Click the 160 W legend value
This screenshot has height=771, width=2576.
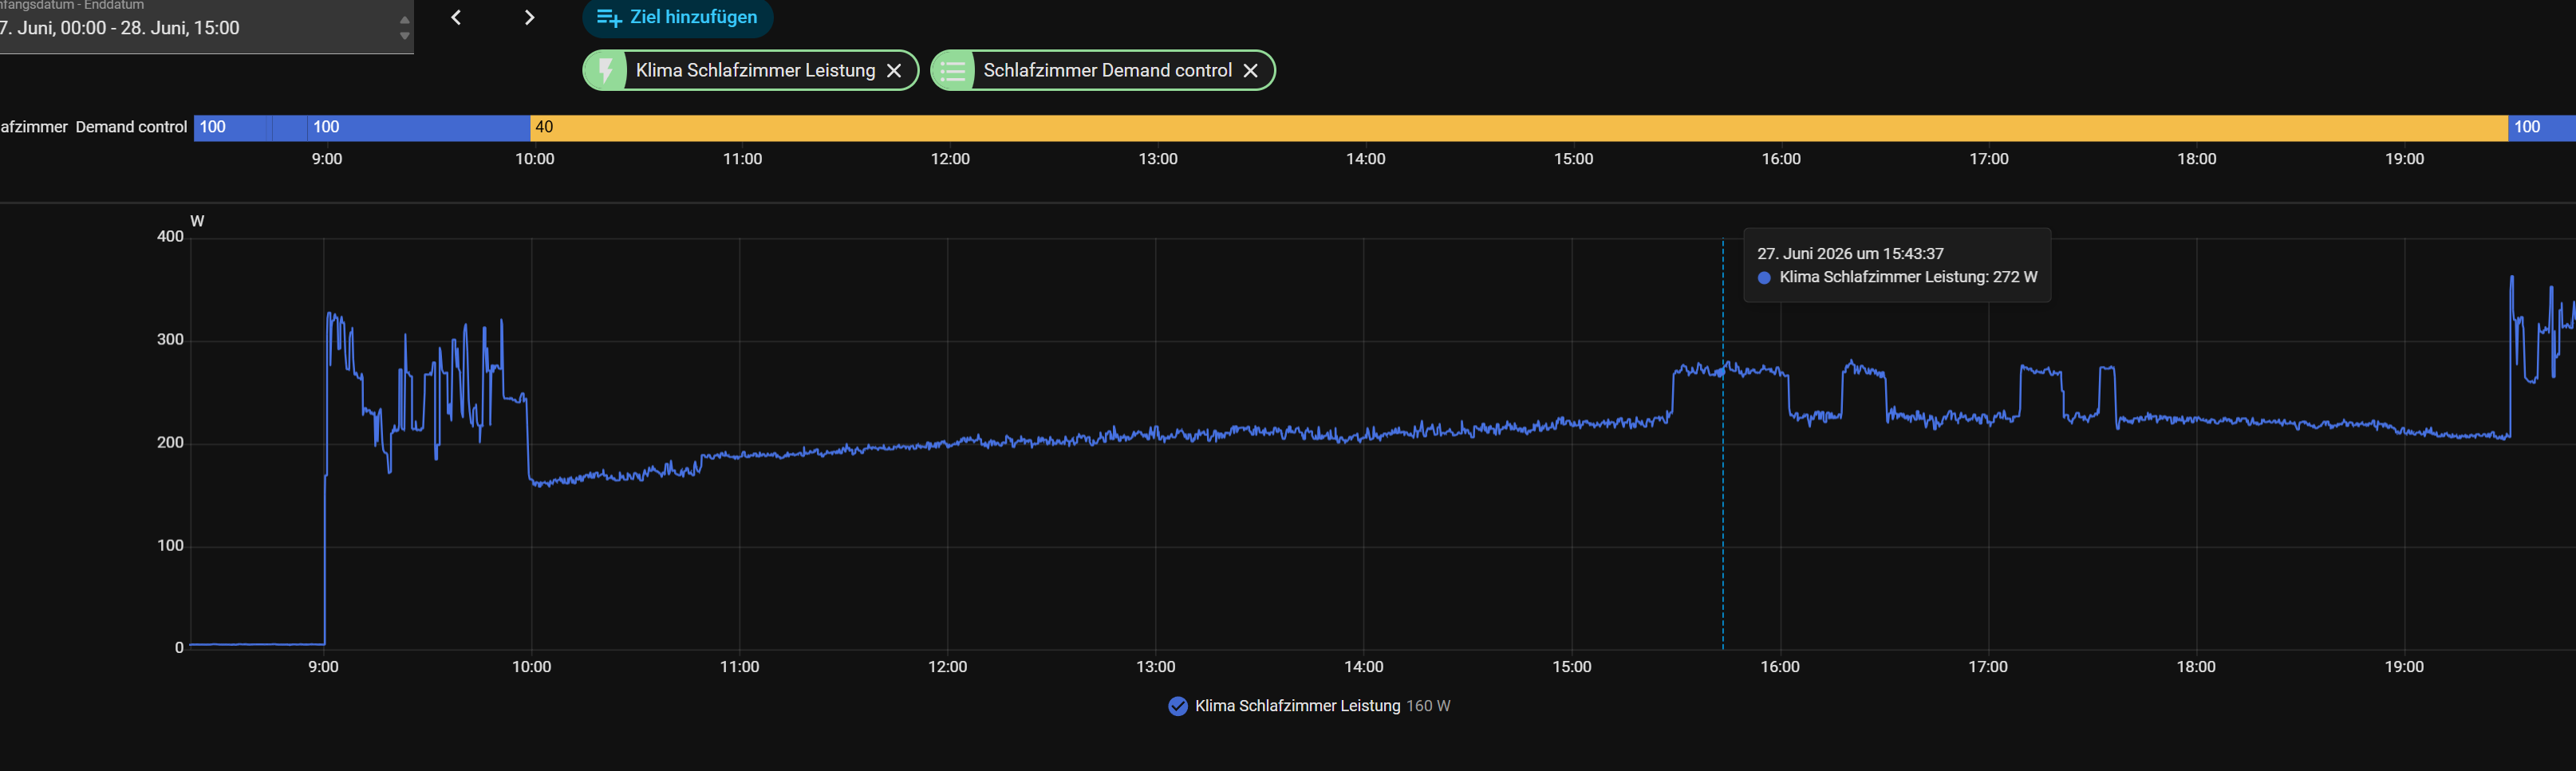click(1428, 706)
